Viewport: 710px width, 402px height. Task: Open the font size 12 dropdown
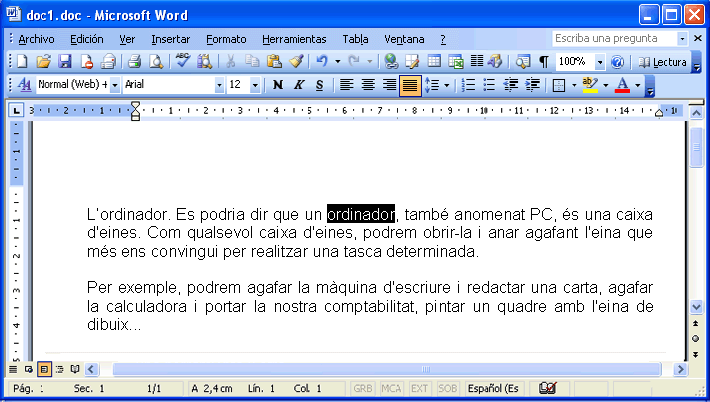tap(255, 85)
